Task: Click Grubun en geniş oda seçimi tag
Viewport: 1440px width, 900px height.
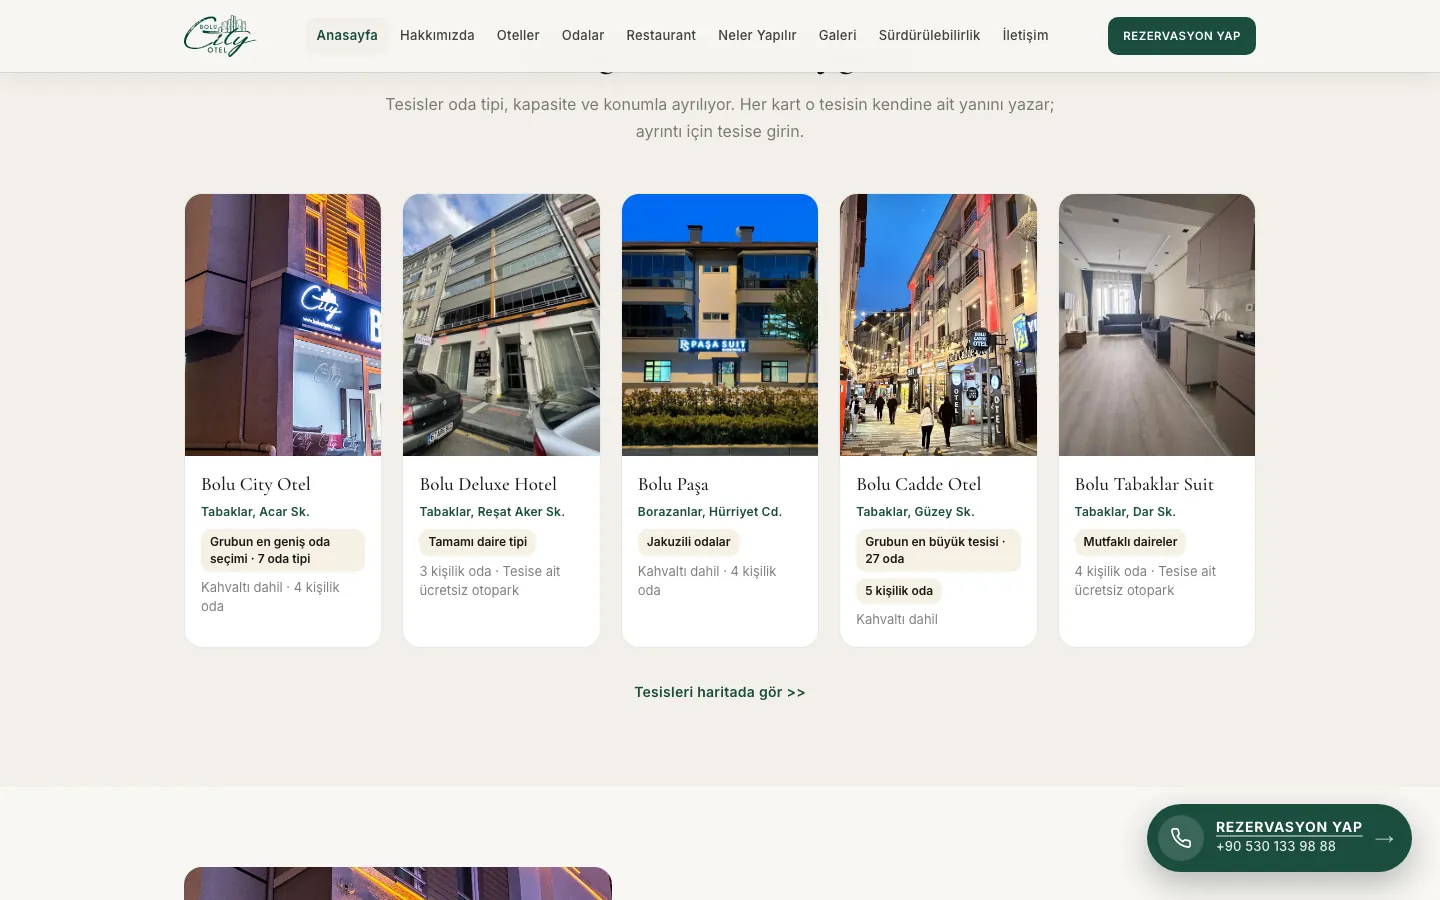Action: click(x=283, y=550)
